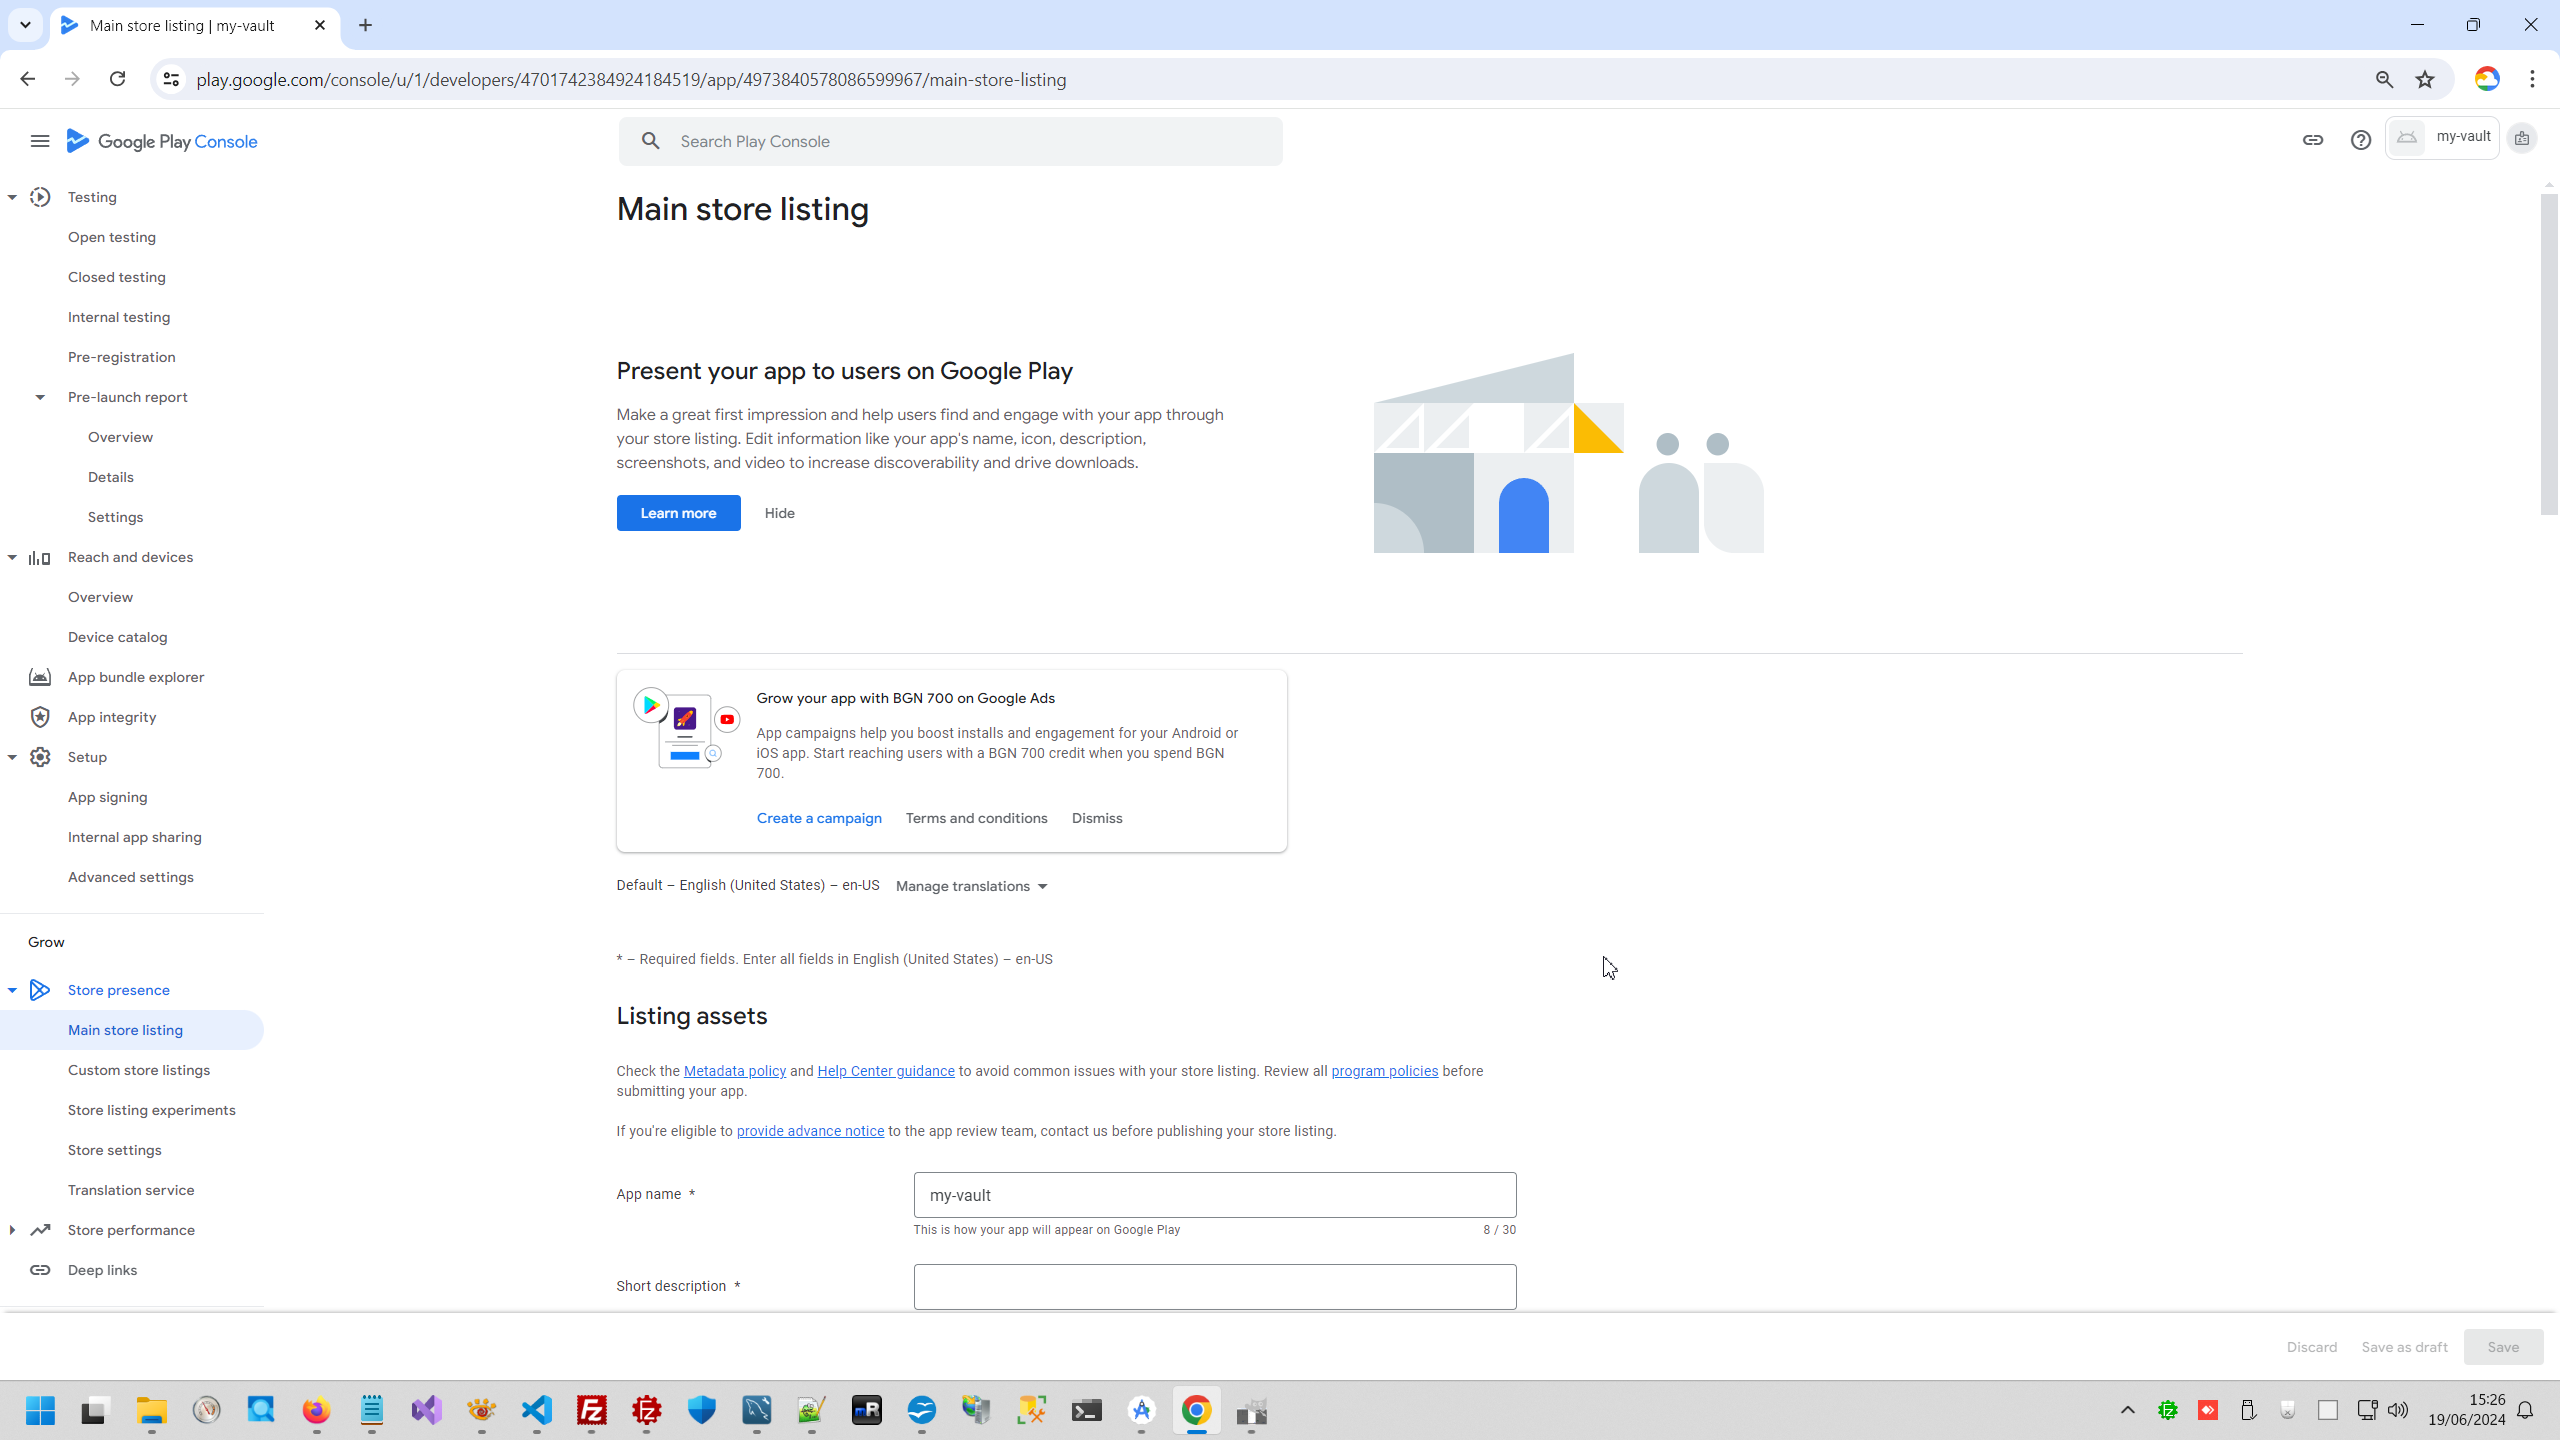Click the Learn more button
The width and height of the screenshot is (2560, 1440).
coord(678,513)
